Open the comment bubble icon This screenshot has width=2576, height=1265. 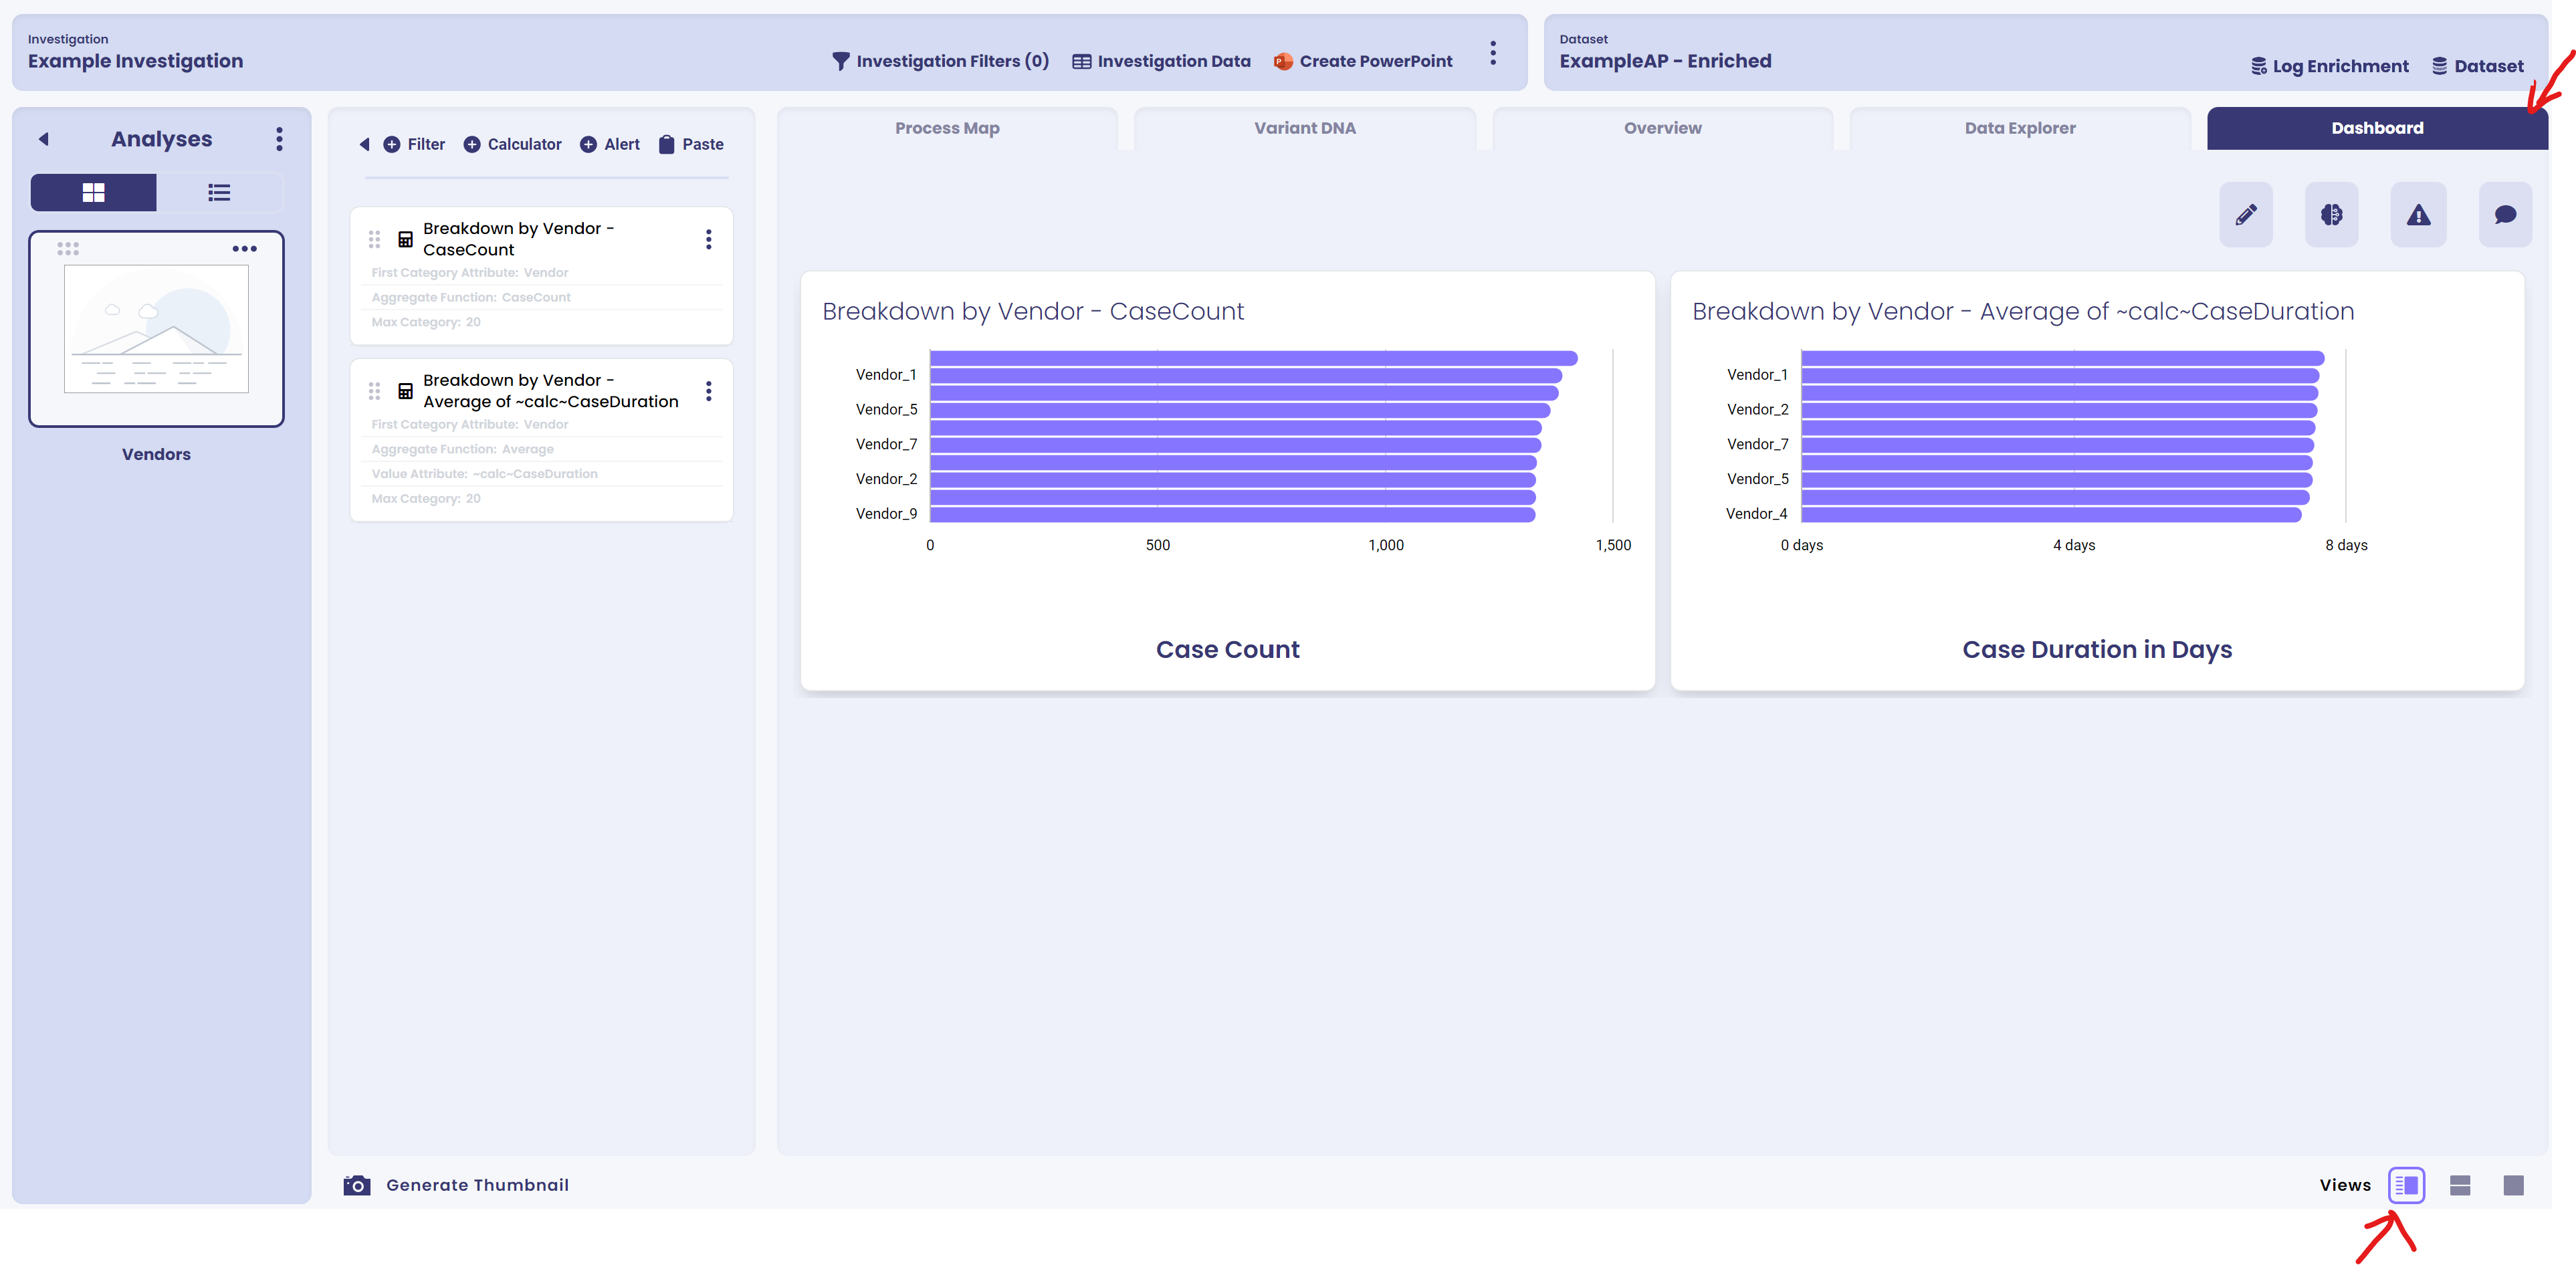pyautogui.click(x=2505, y=214)
